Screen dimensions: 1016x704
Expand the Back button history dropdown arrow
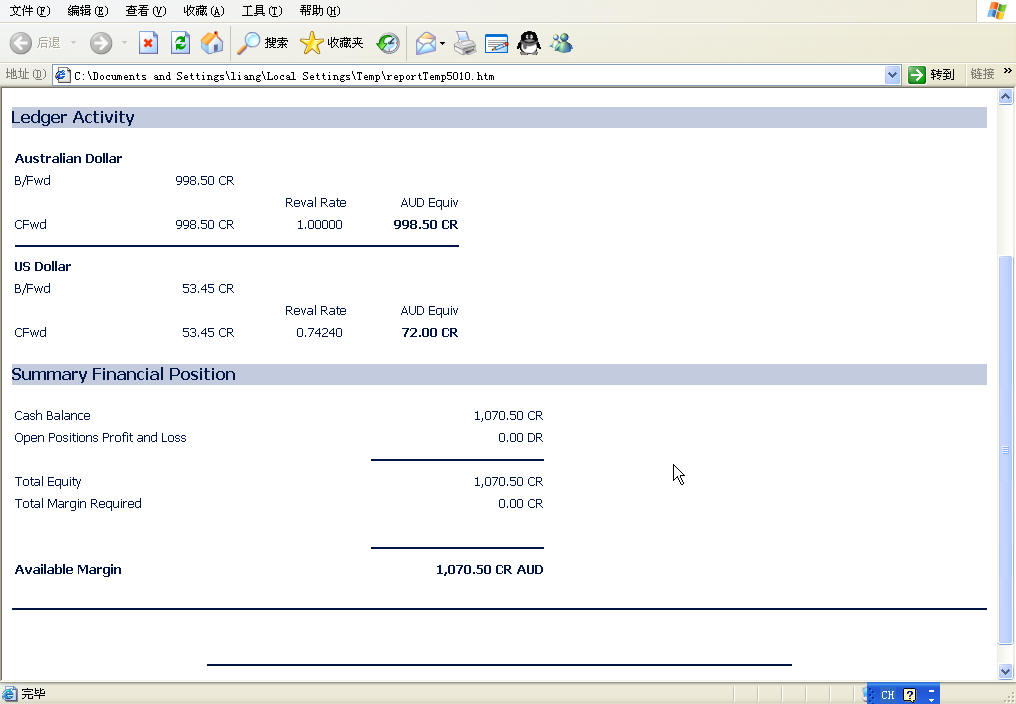(x=73, y=43)
